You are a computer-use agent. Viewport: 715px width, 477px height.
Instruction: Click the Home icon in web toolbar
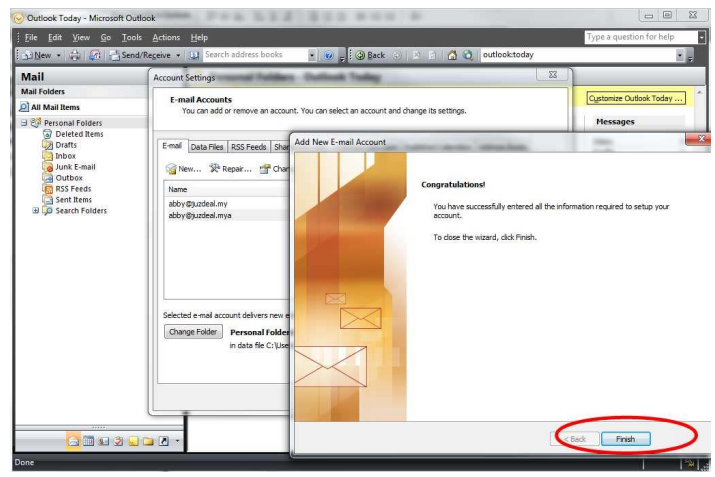(x=452, y=55)
